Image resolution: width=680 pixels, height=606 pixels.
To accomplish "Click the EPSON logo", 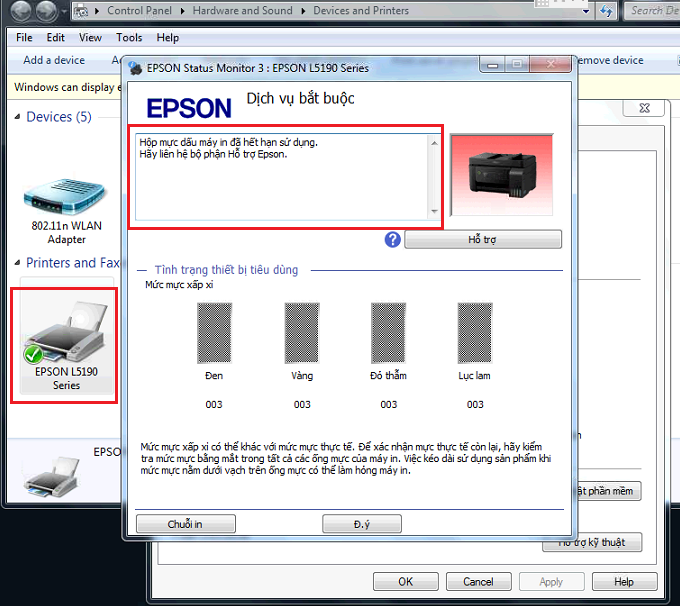I will pyautogui.click(x=189, y=108).
